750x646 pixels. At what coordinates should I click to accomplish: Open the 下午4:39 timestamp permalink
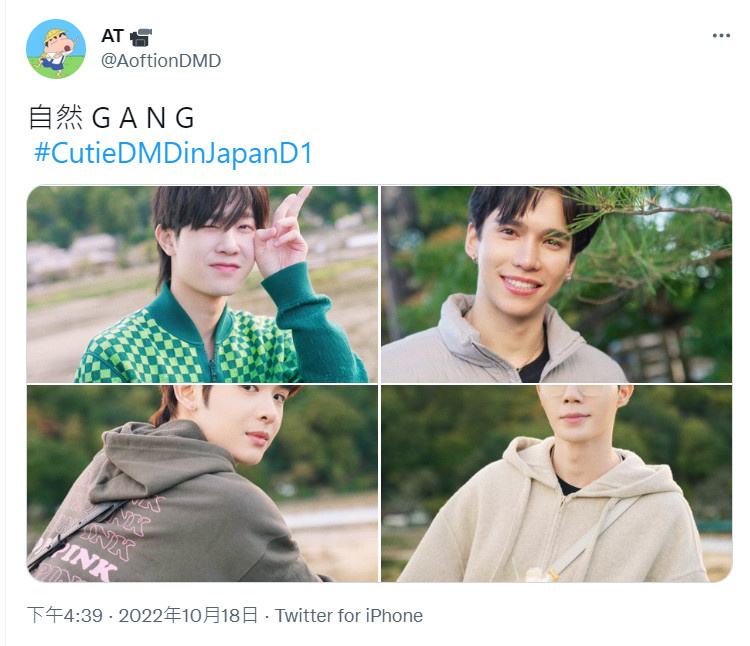65,615
